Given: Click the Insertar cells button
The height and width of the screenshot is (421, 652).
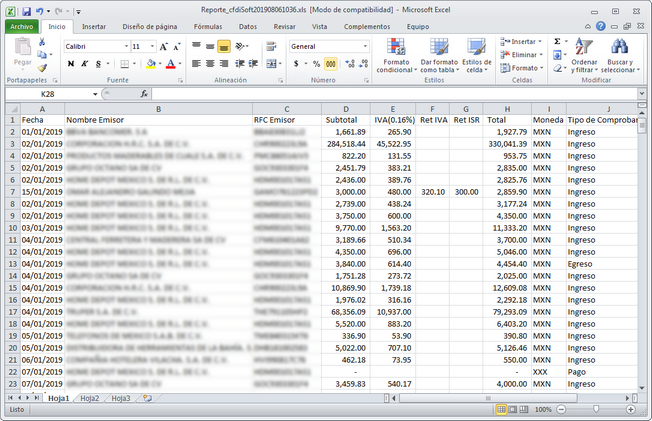Looking at the screenshot, I should point(522,41).
